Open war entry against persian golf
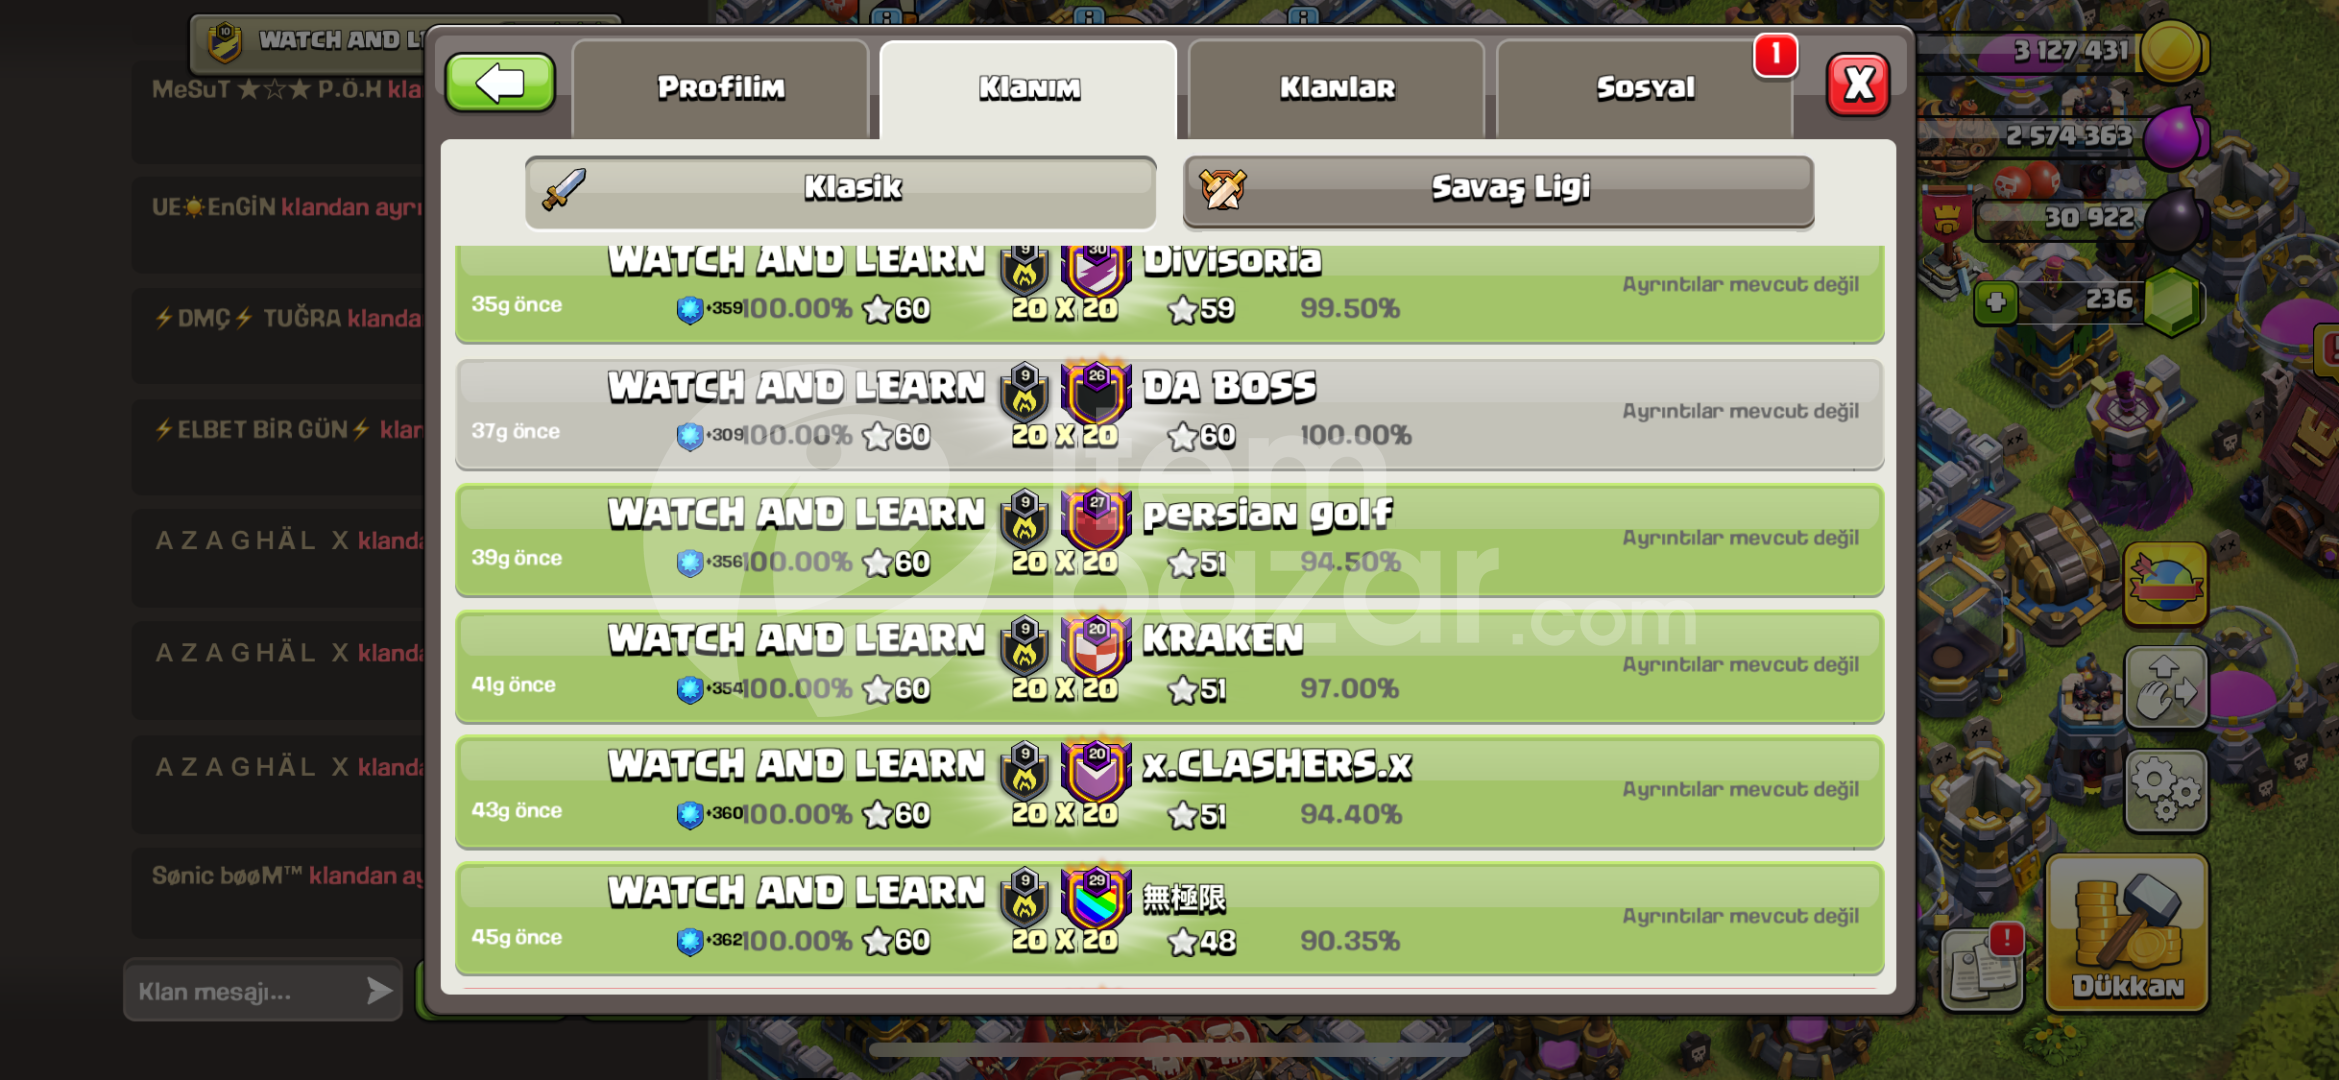This screenshot has height=1080, width=2339. 1170,541
